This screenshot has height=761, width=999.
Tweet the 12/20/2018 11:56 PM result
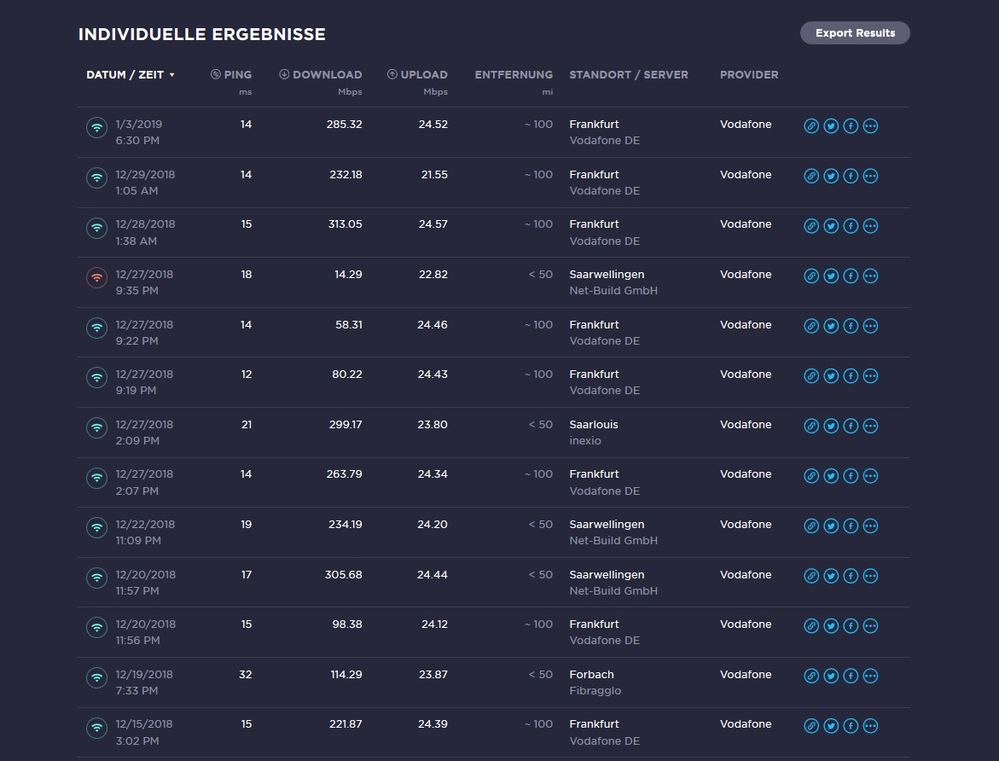click(831, 626)
